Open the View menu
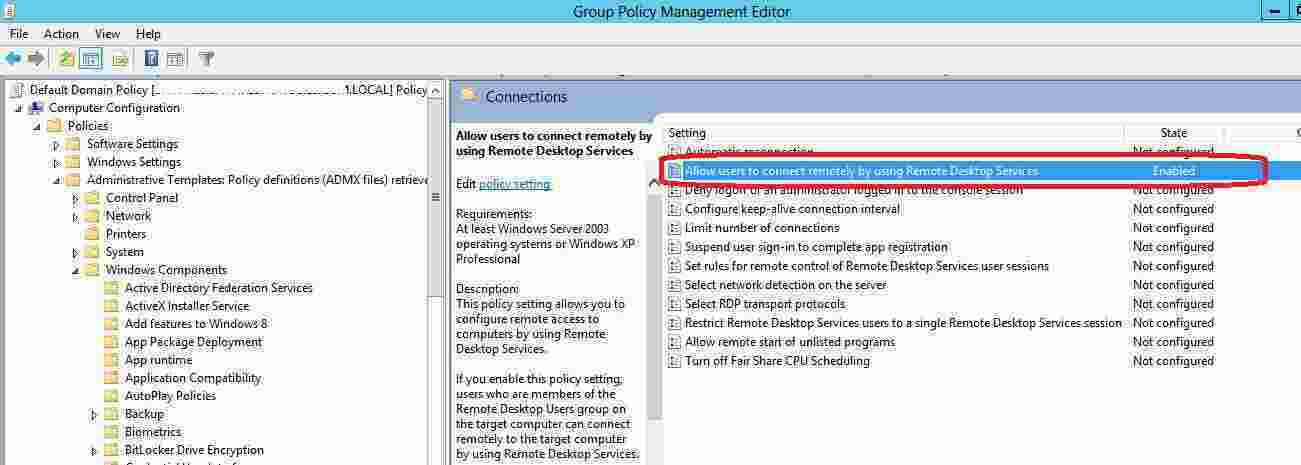 (x=107, y=34)
